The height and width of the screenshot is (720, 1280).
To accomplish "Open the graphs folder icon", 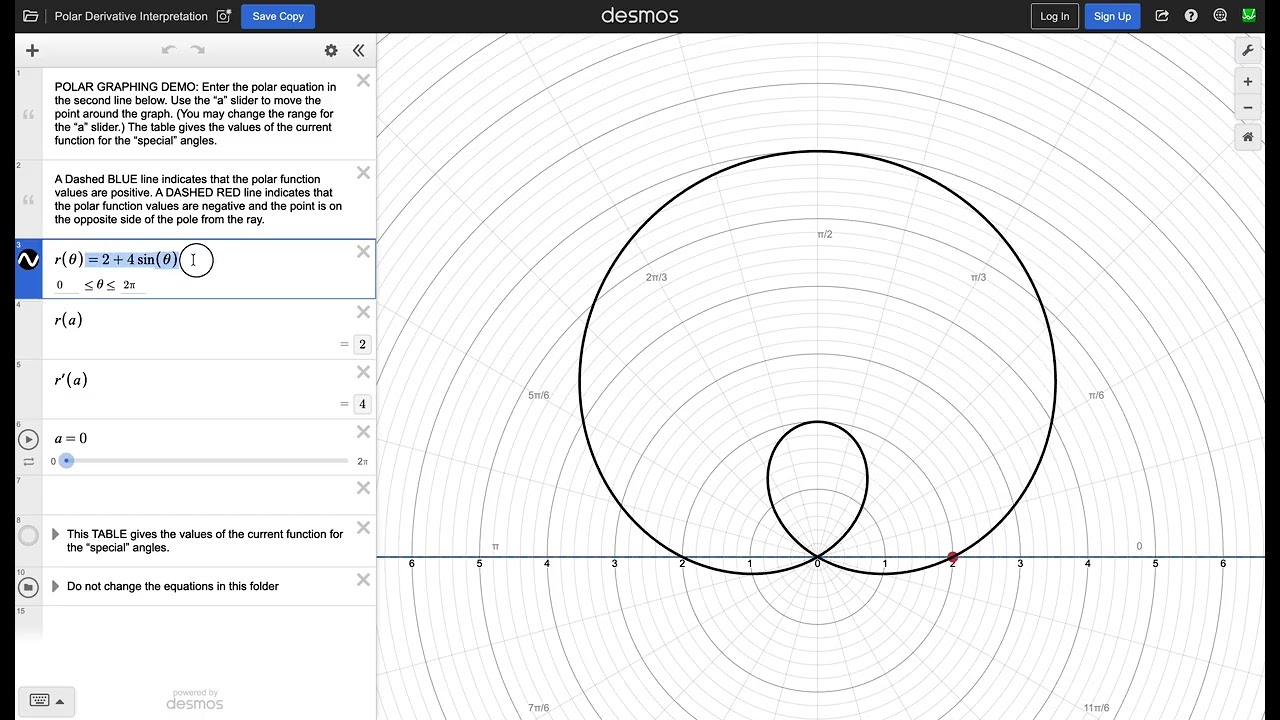I will pyautogui.click(x=31, y=16).
